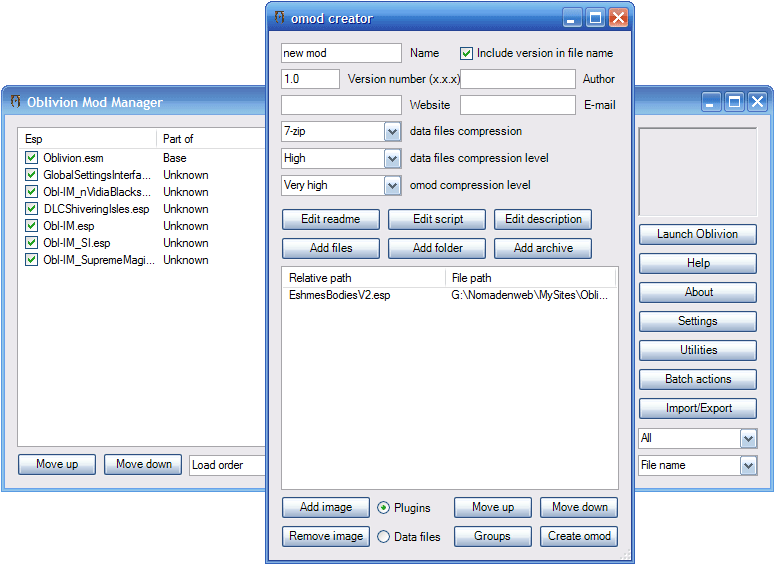
Task: Click the Load order box in Mod Manager
Action: tap(228, 465)
